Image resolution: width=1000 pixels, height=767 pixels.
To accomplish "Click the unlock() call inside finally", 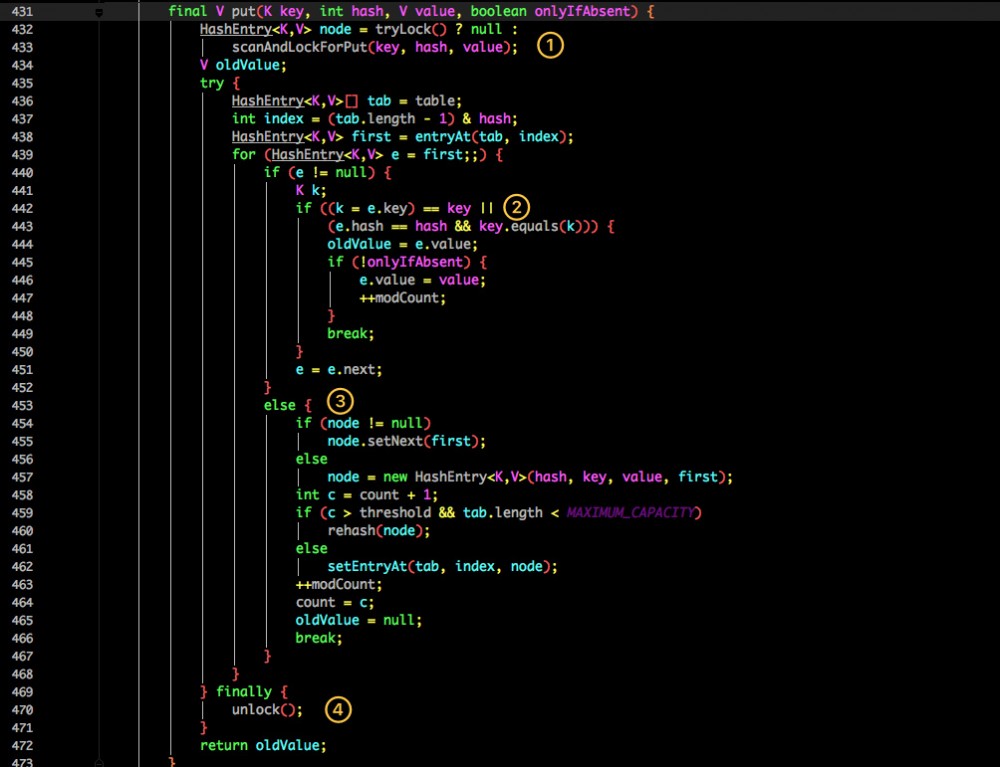I will click(x=260, y=709).
